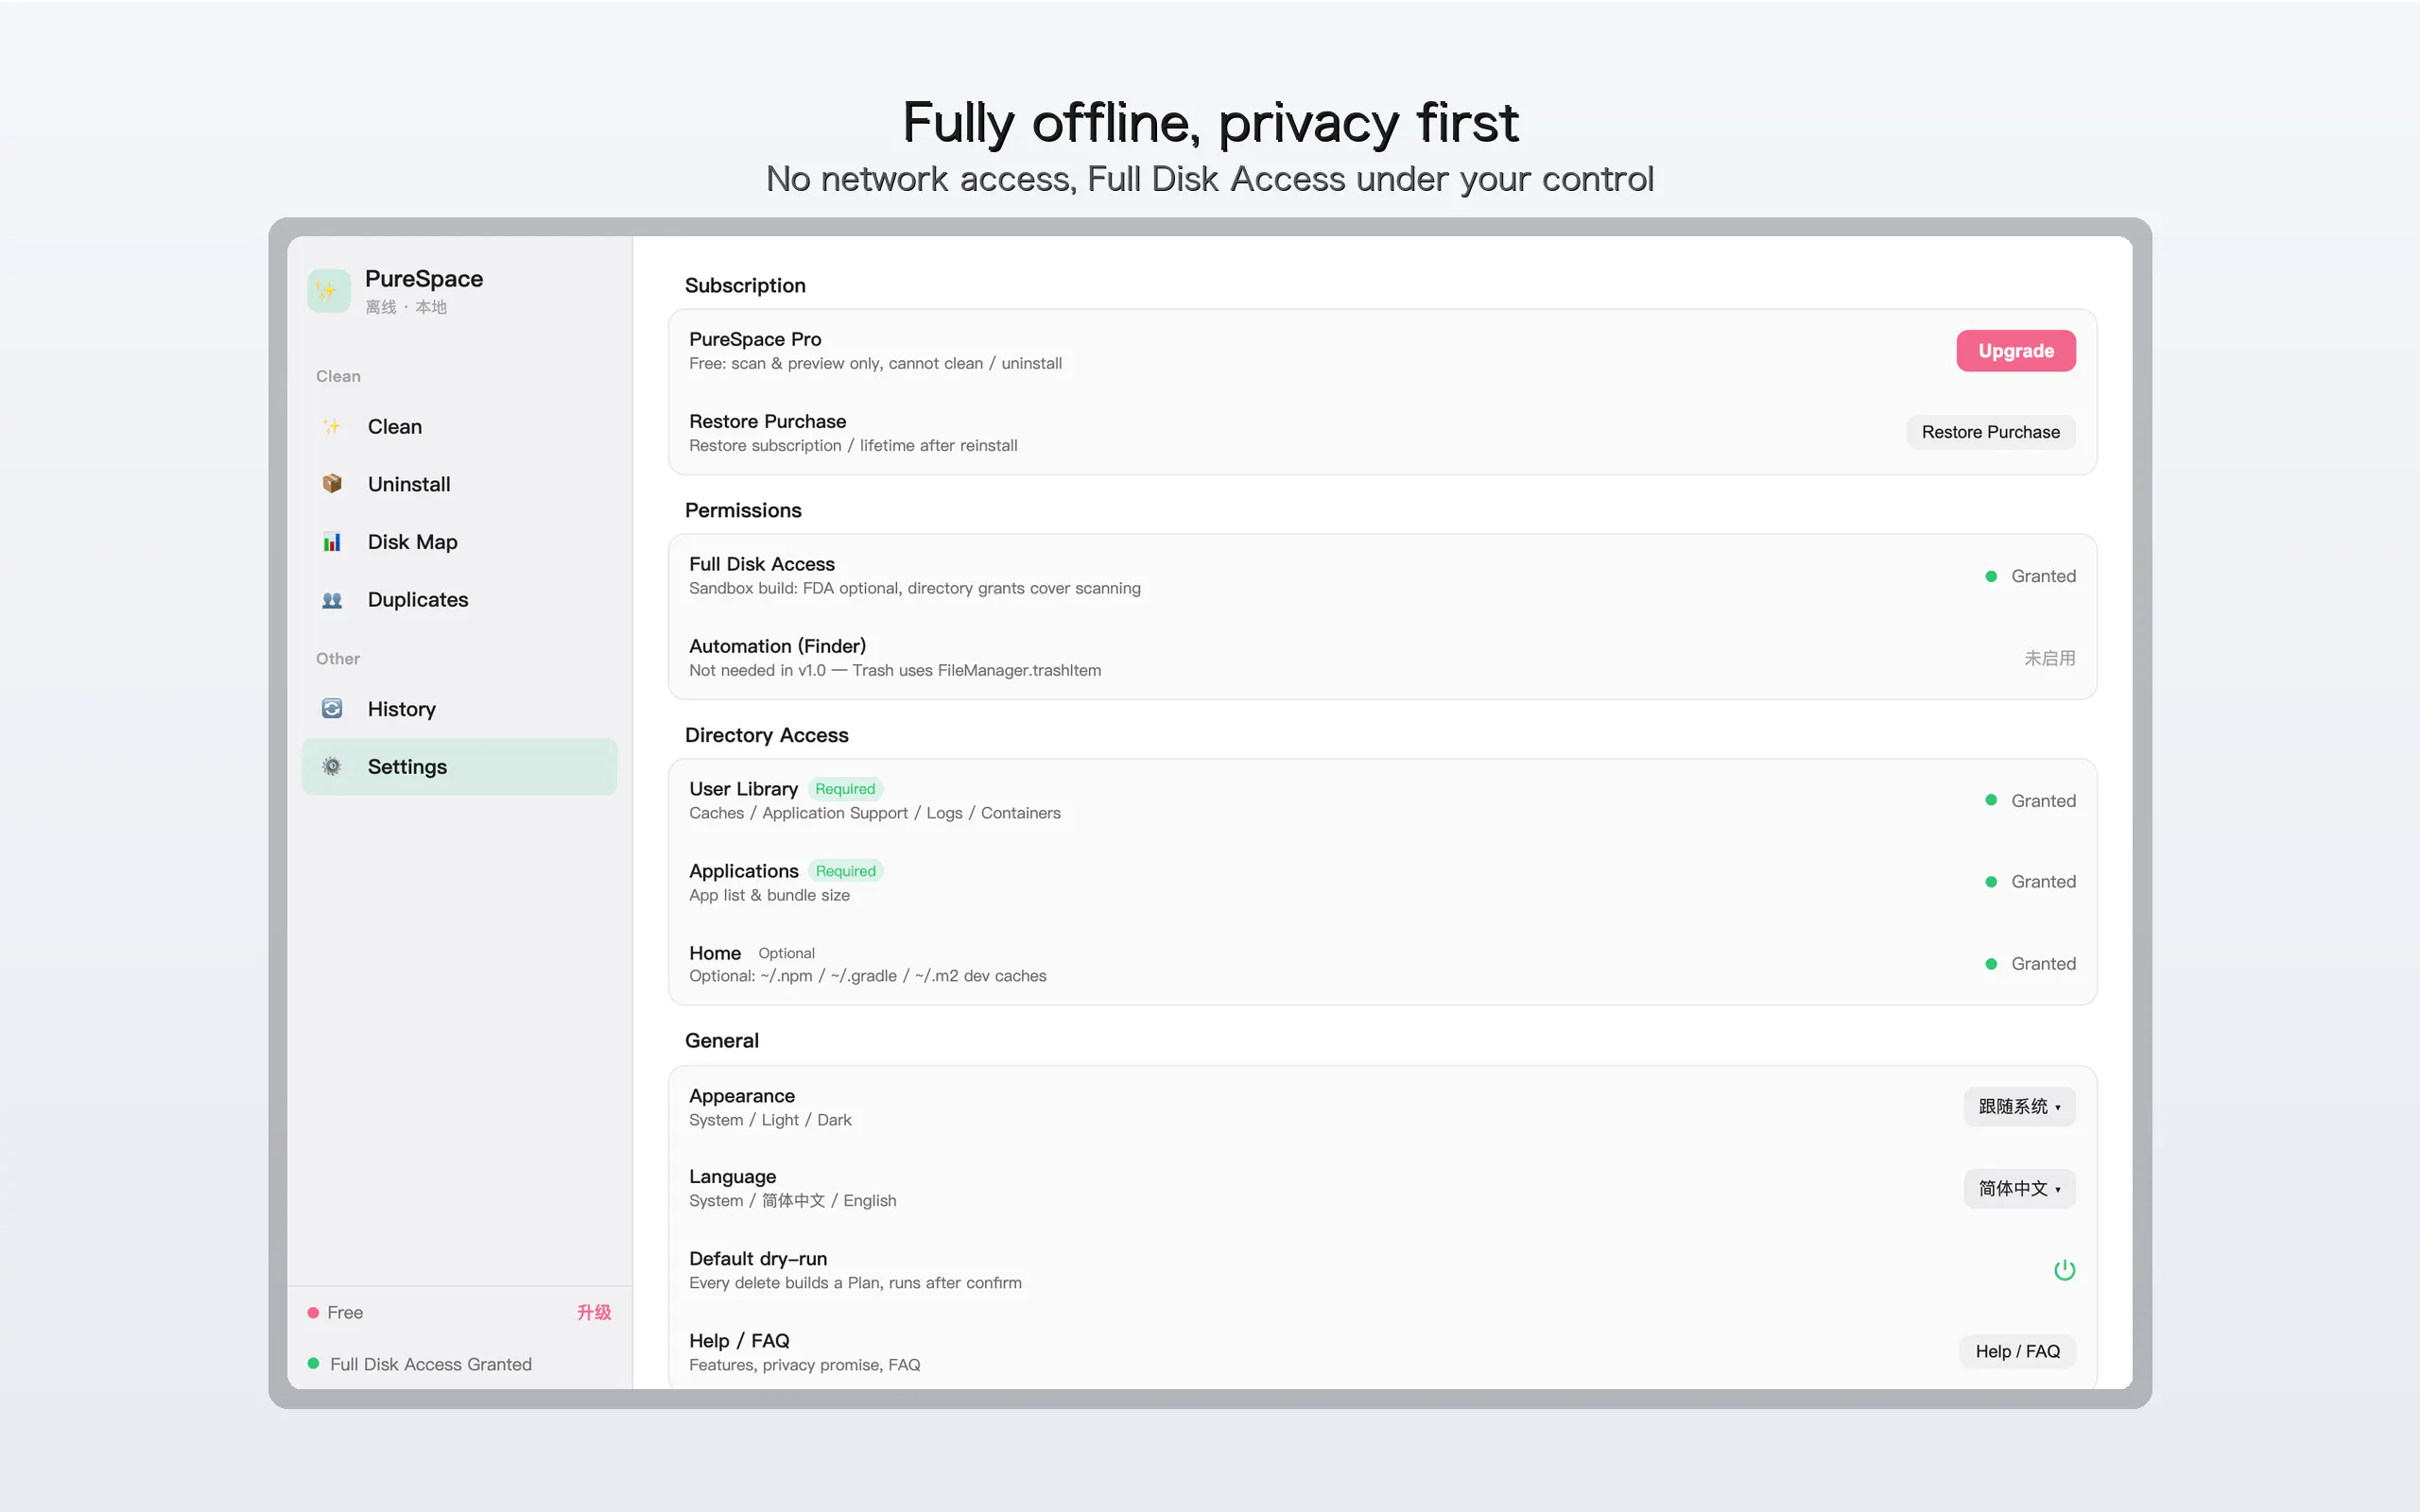Screen dimensions: 2420x1512
Task: Click the Full Disk Access Granted footer text
Action: 431,1364
